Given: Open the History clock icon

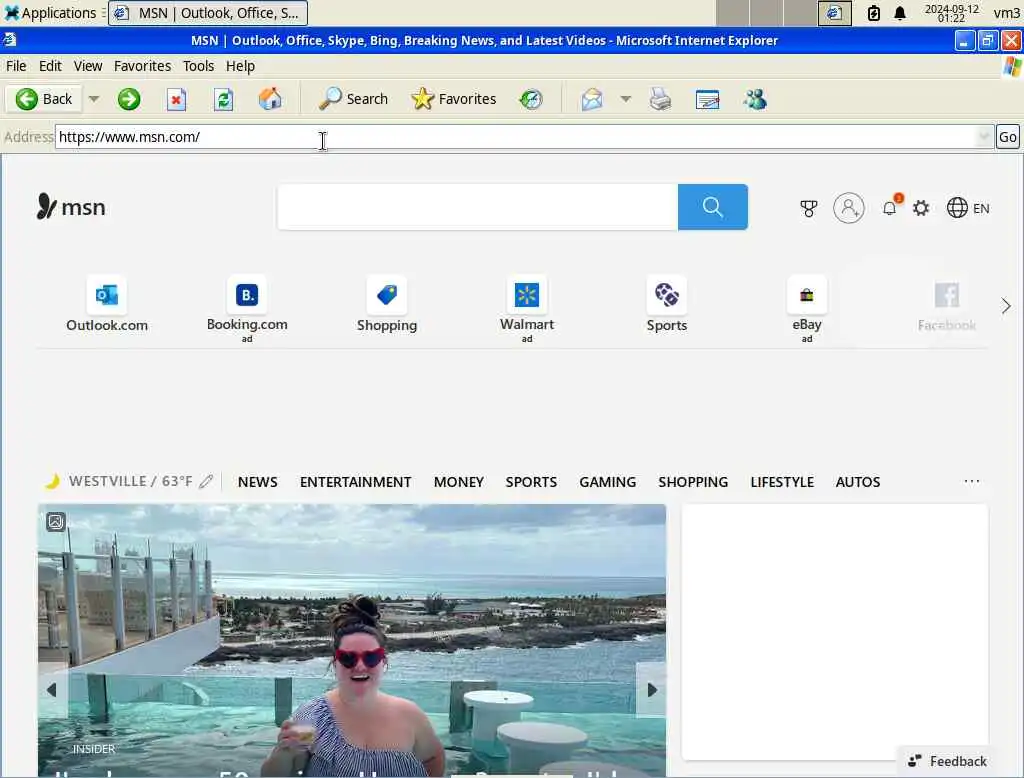Looking at the screenshot, I should [x=531, y=99].
